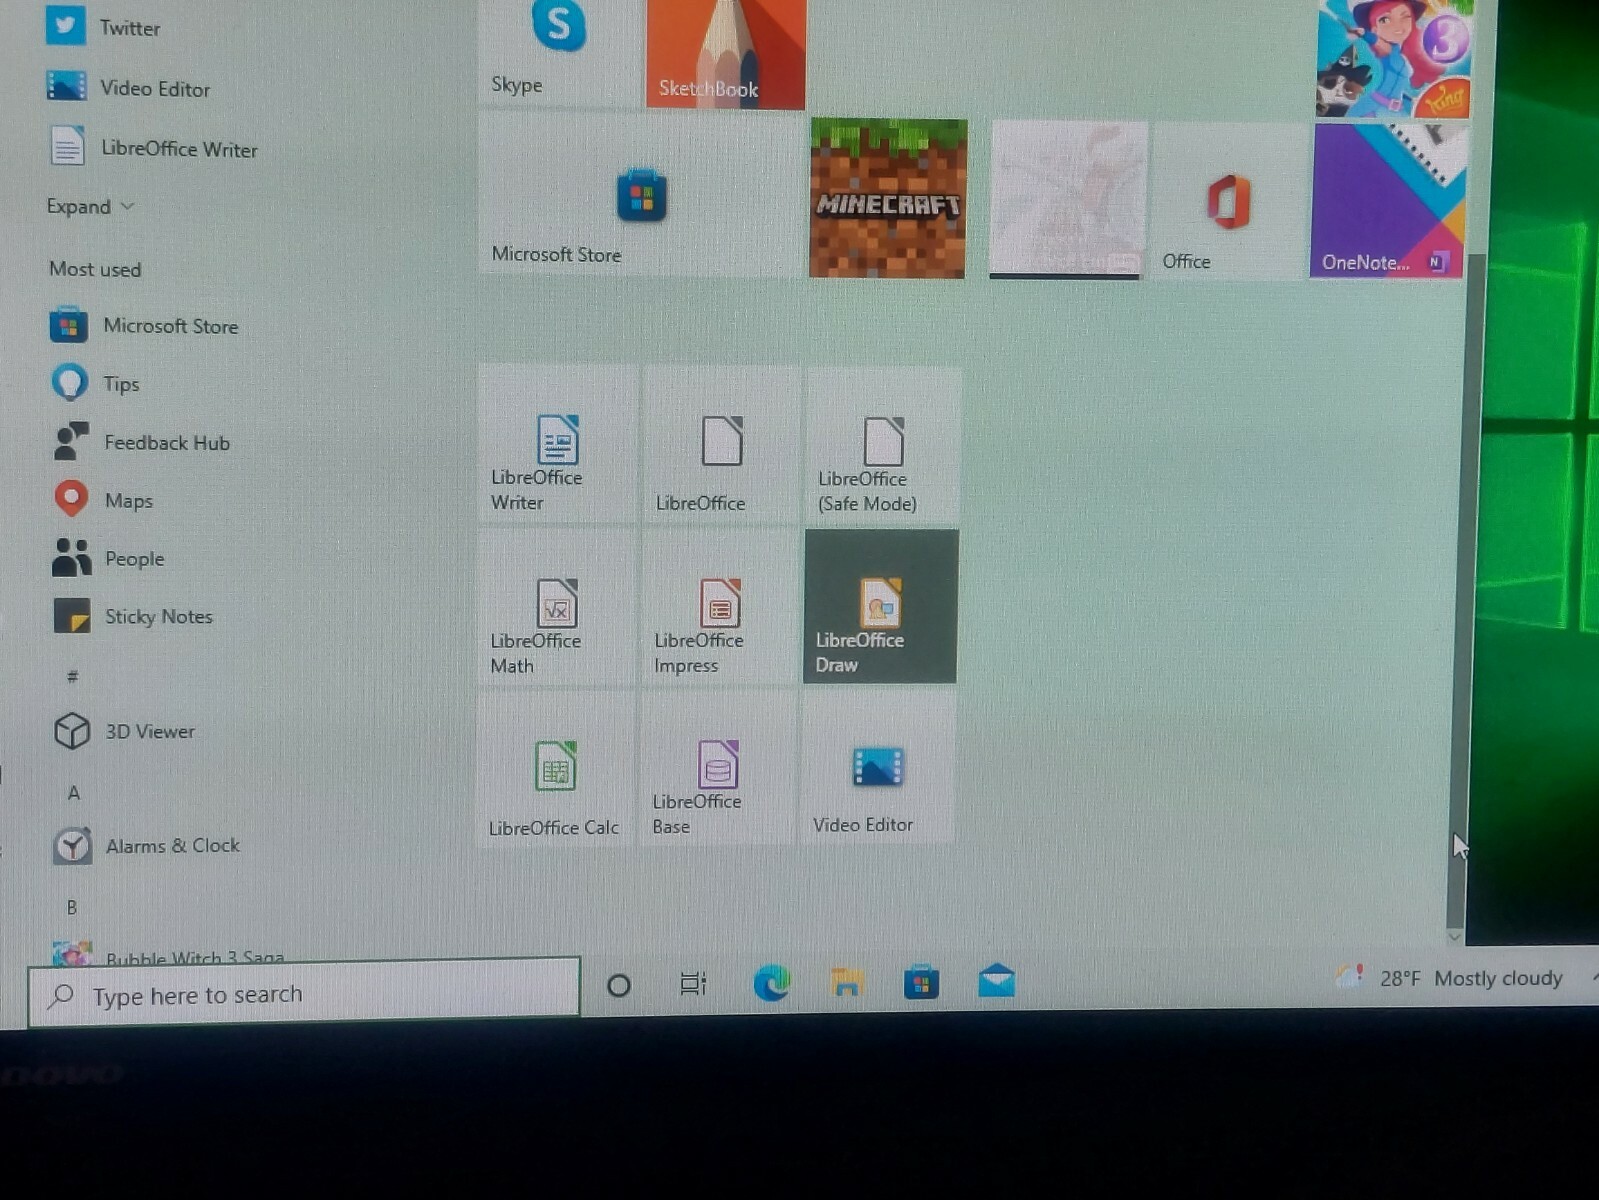Open the LibreOffice (Safe Mode) tile

point(883,446)
